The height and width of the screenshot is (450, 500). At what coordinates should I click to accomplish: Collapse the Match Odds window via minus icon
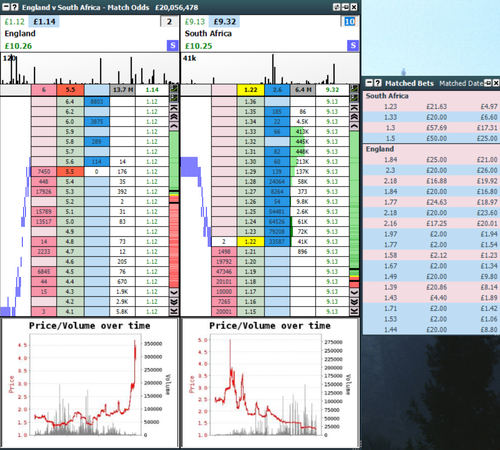[x=6, y=7]
